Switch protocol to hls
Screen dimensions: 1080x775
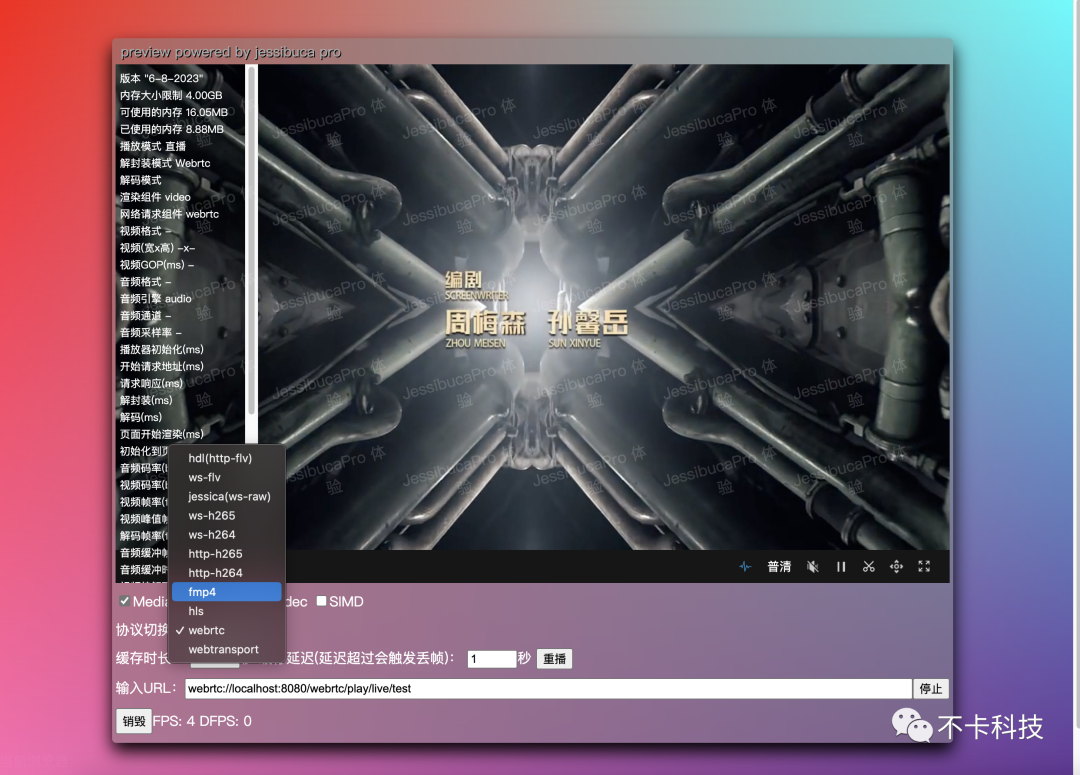[227, 611]
